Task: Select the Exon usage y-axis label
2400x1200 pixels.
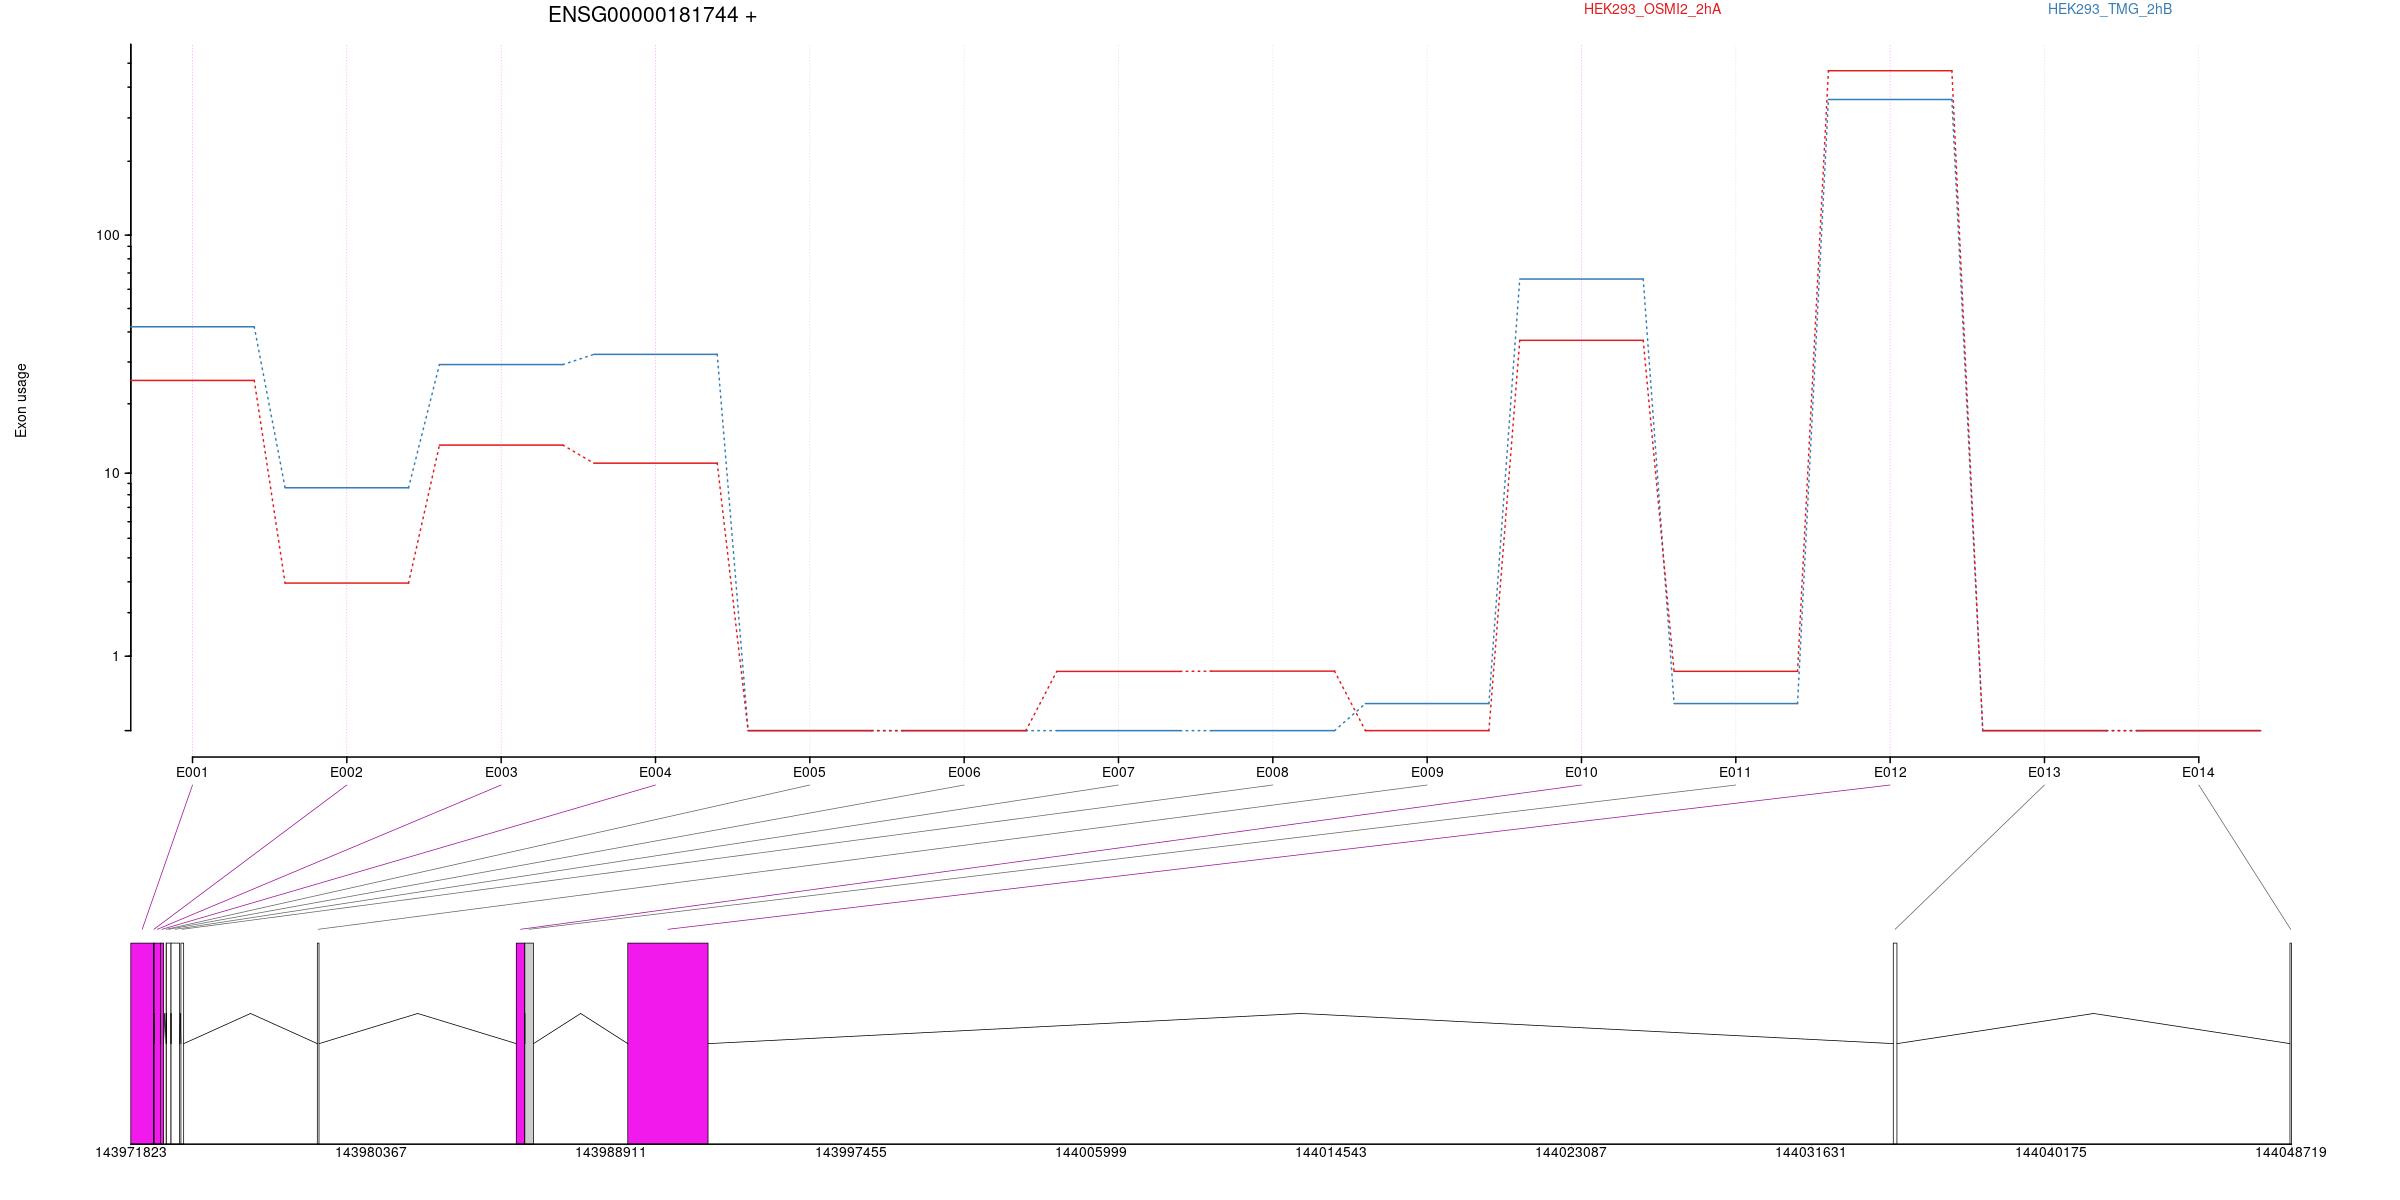Action: 21,400
